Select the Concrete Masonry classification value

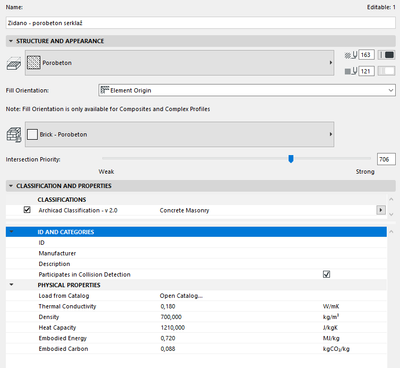pos(184,210)
